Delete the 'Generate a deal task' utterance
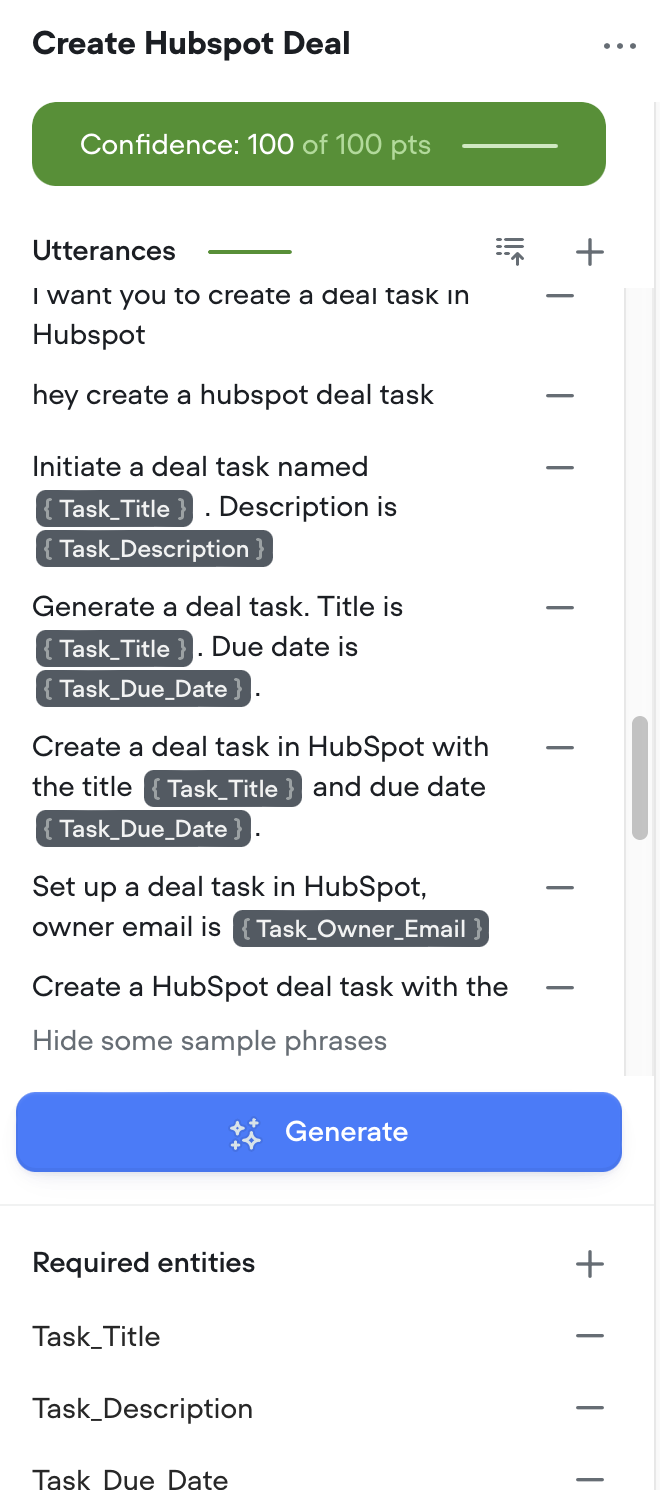The height and width of the screenshot is (1490, 660). click(560, 607)
